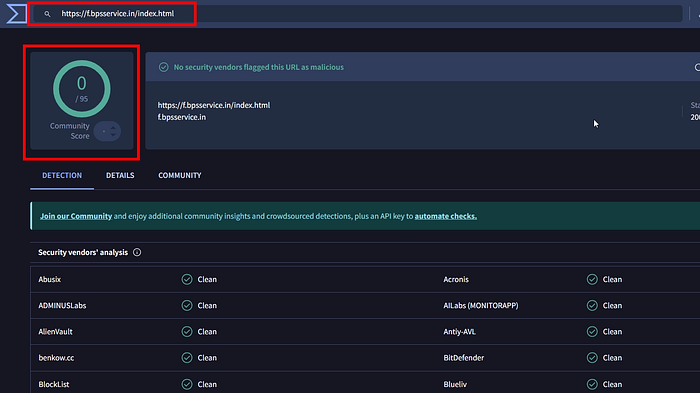Select the Abusix vendor name
The width and height of the screenshot is (700, 393).
coord(50,280)
